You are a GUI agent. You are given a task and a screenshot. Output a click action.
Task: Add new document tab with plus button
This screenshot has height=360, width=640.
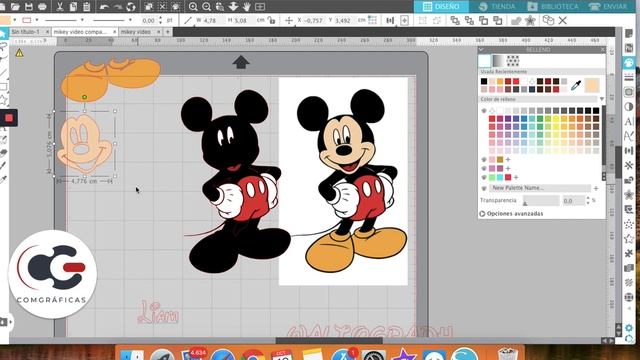point(168,32)
